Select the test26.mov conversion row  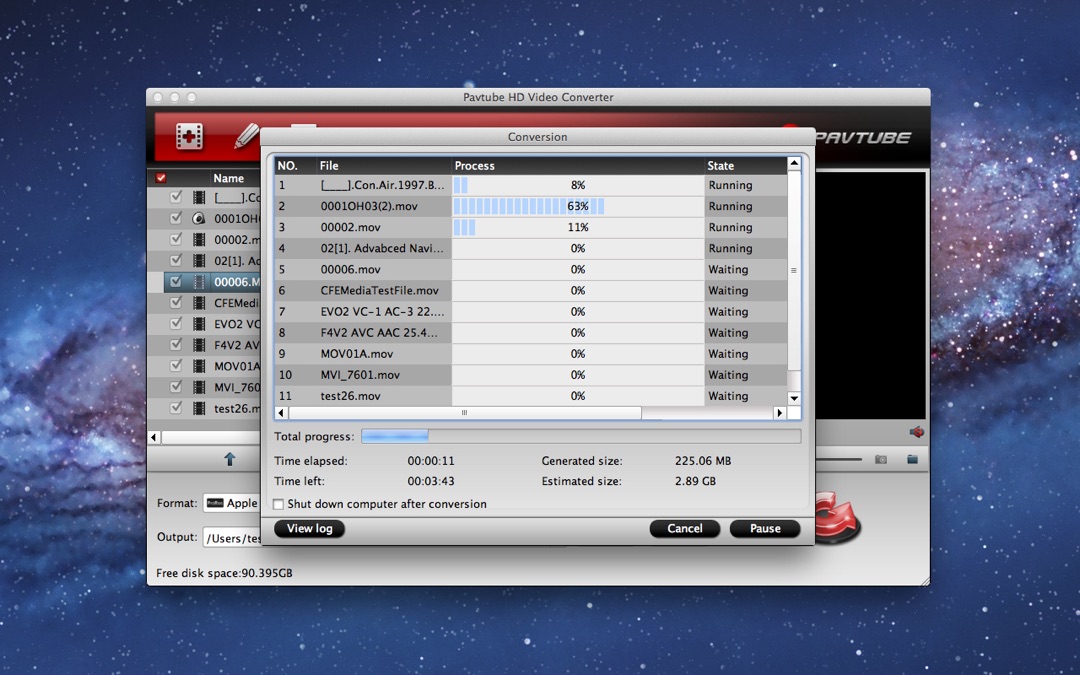530,395
